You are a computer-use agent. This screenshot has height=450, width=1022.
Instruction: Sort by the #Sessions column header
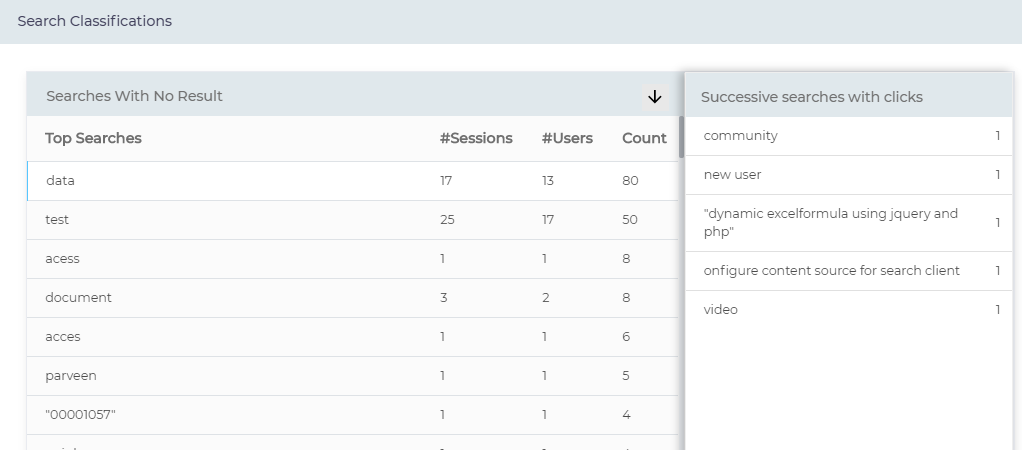476,138
